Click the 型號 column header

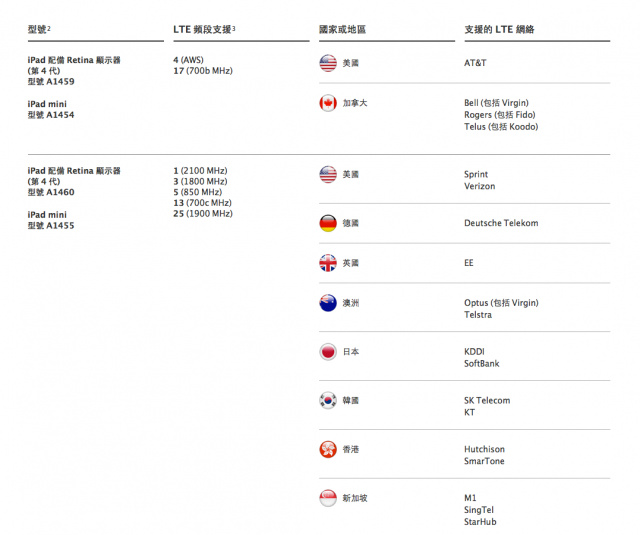point(39,29)
